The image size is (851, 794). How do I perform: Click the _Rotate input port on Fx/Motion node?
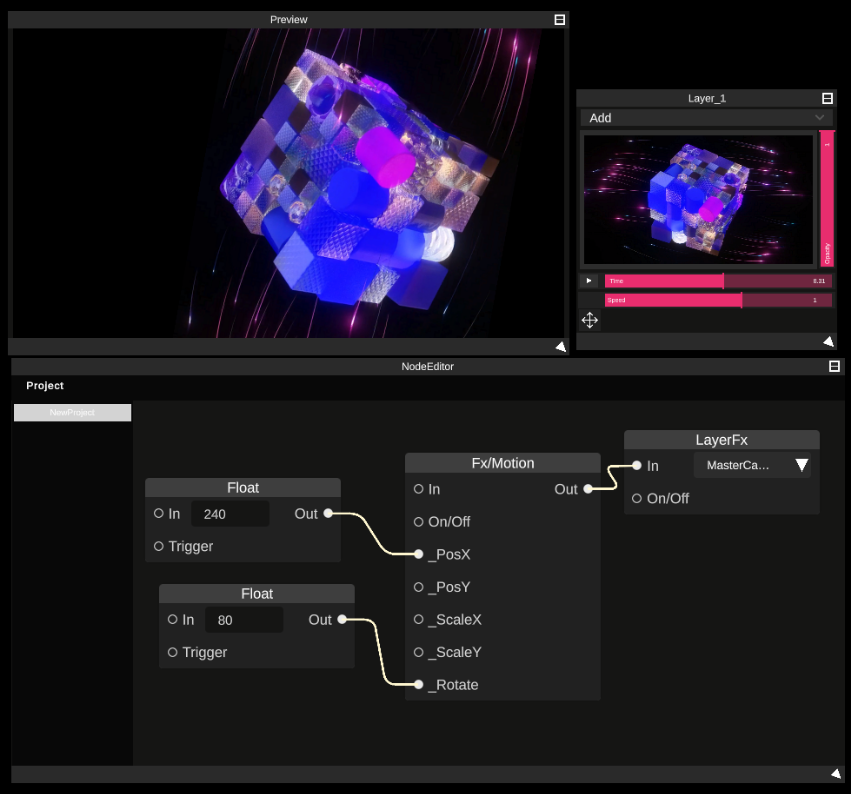419,685
